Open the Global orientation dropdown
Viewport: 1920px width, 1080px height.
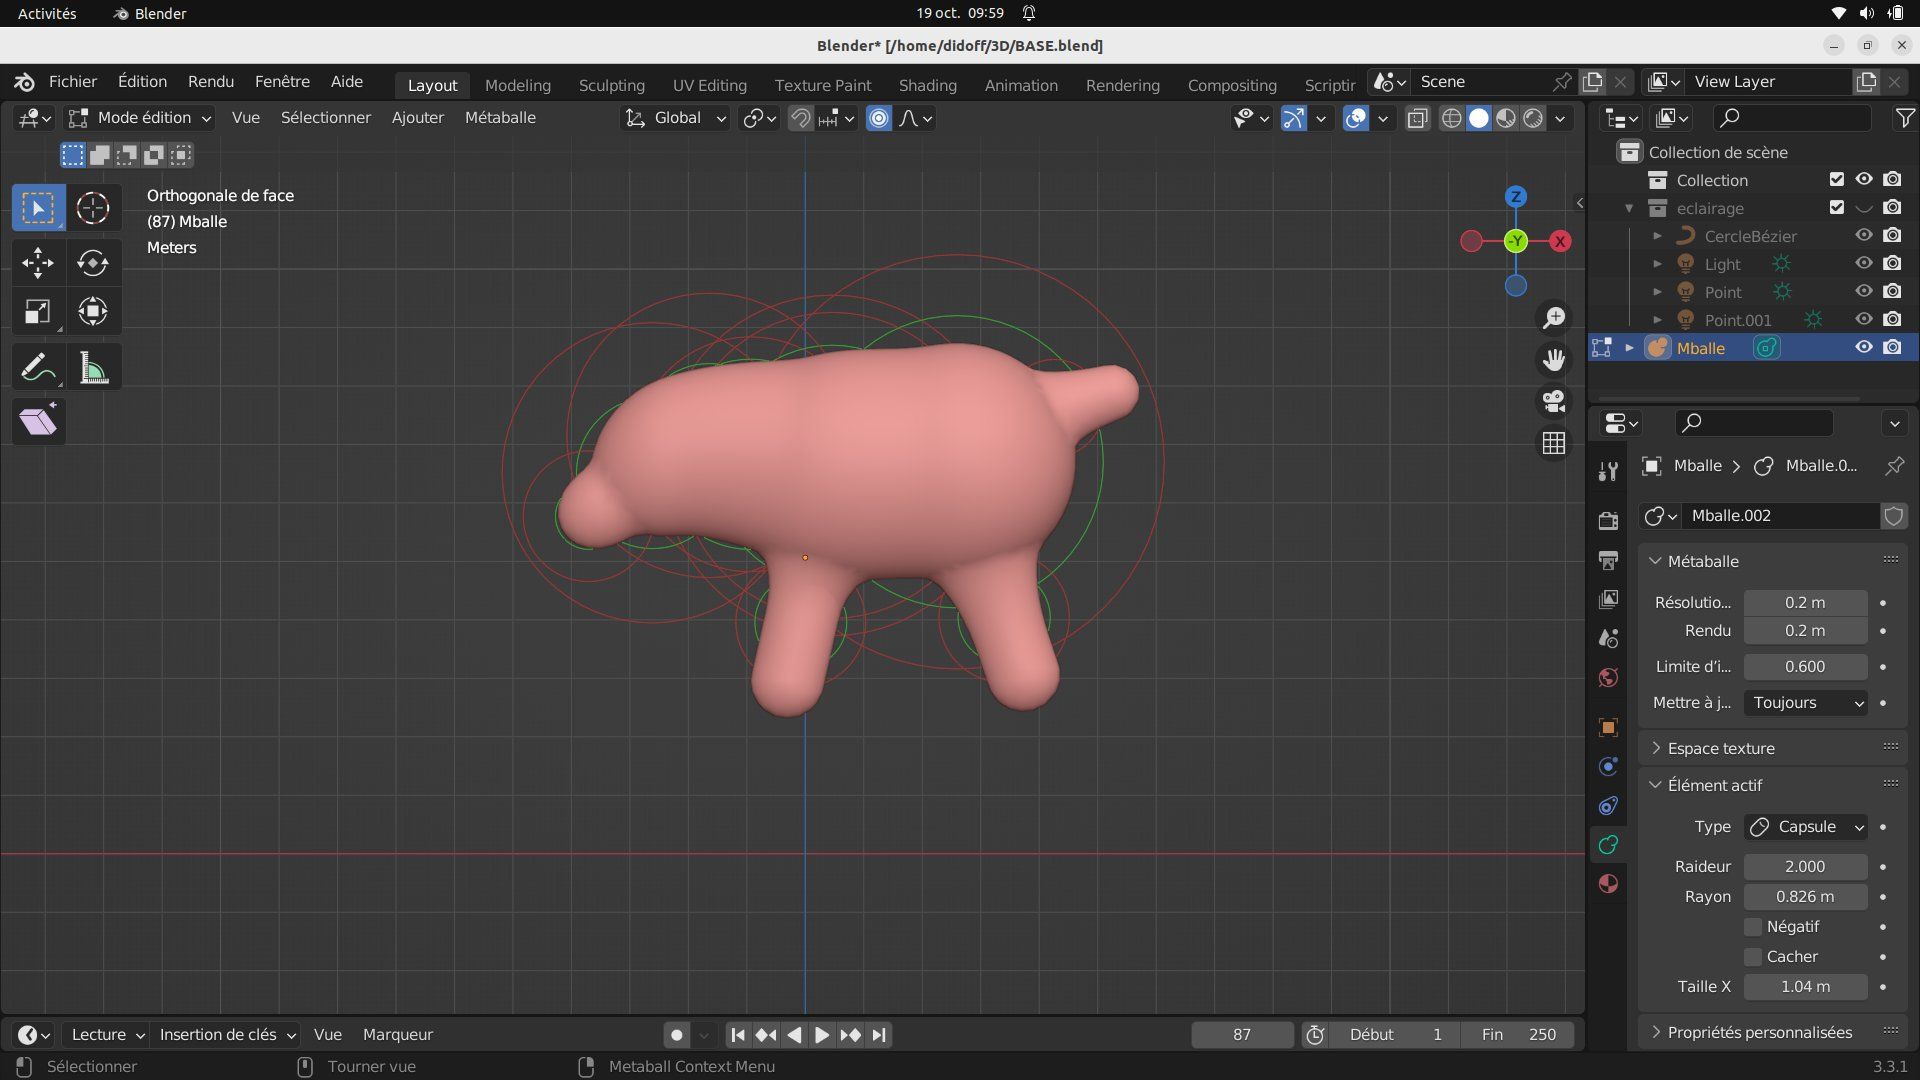tap(676, 118)
